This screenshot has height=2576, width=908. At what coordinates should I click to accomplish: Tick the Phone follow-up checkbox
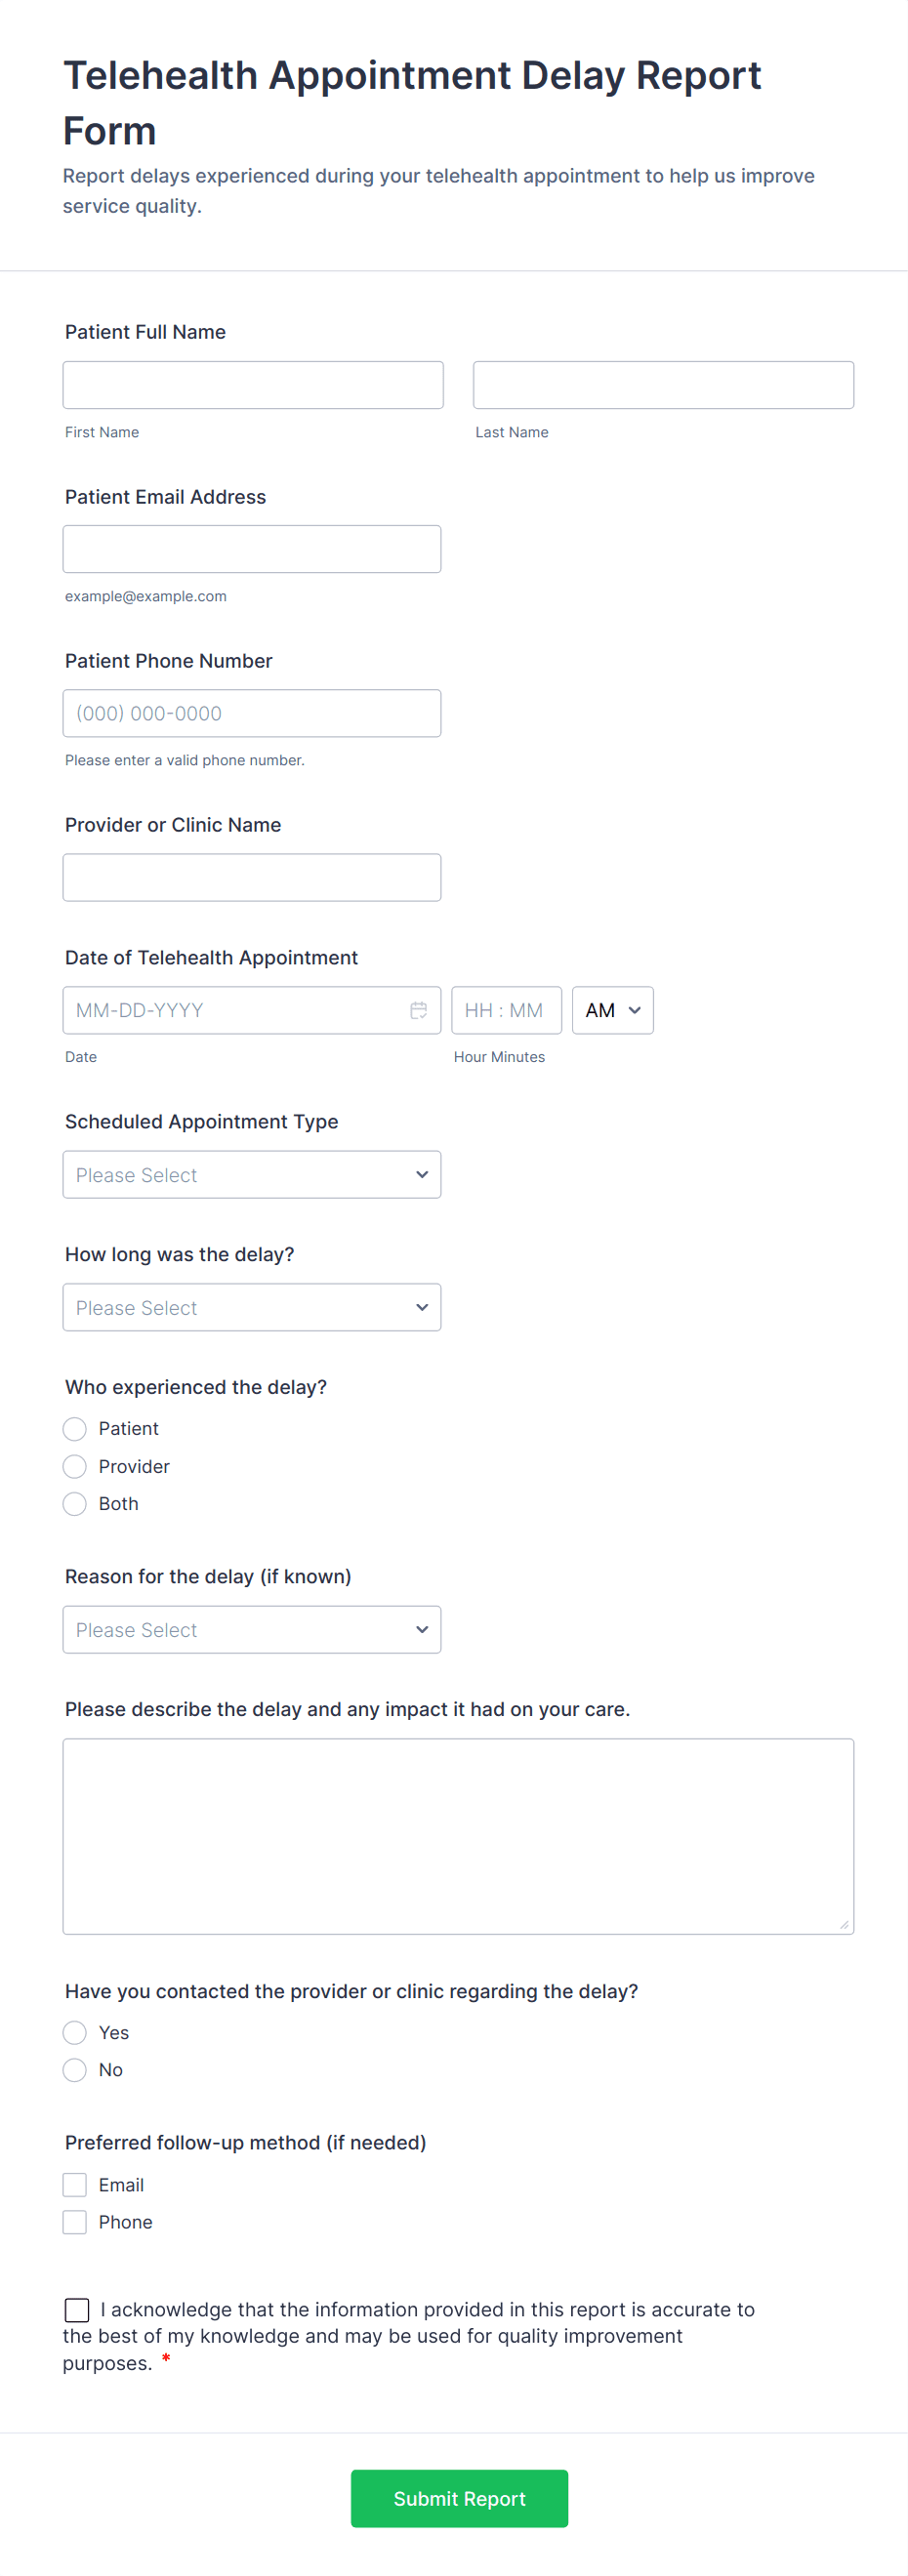75,2222
